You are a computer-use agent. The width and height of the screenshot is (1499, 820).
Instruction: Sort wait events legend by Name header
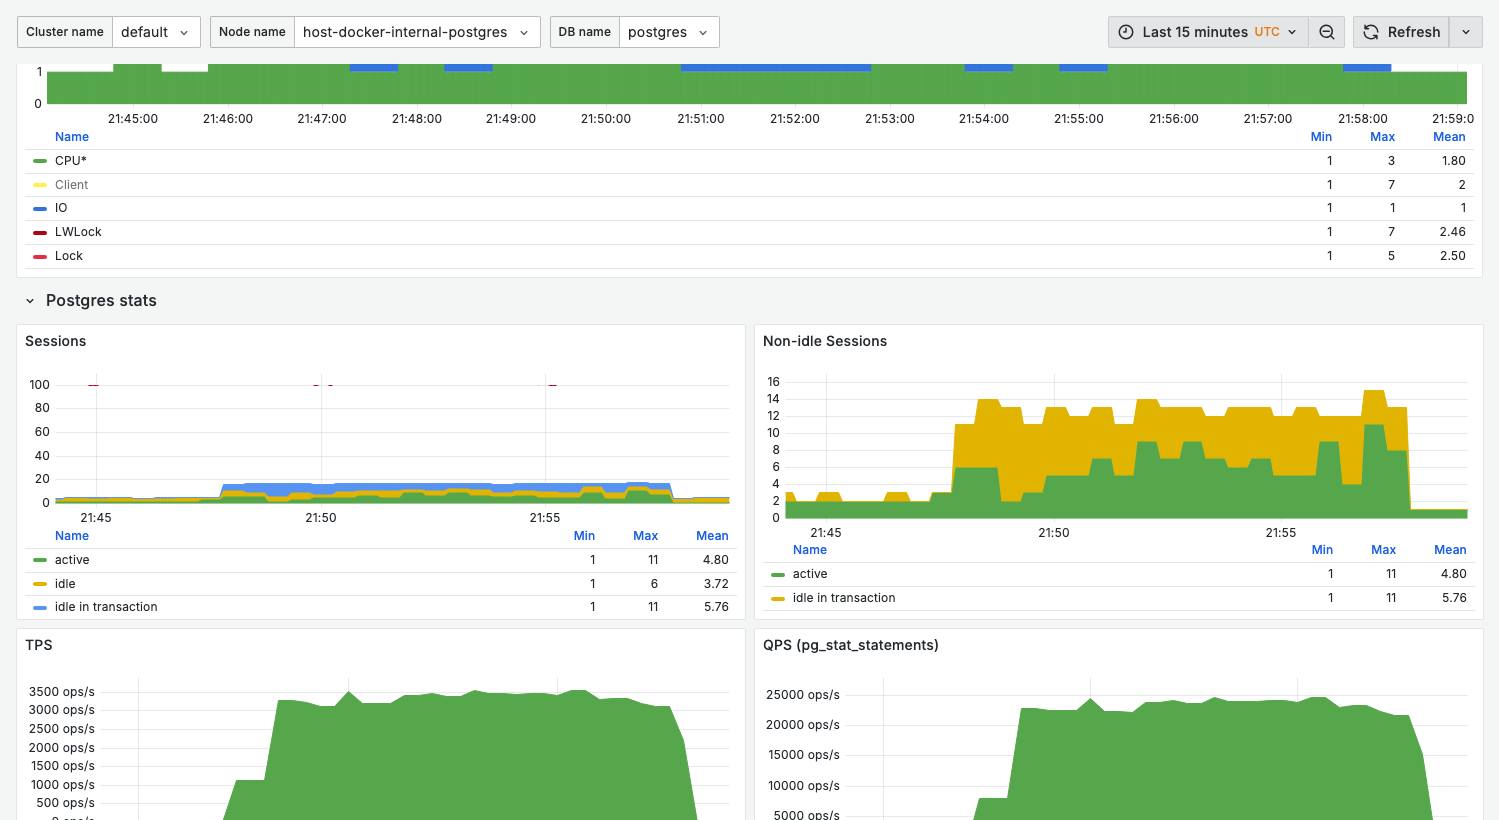click(72, 137)
